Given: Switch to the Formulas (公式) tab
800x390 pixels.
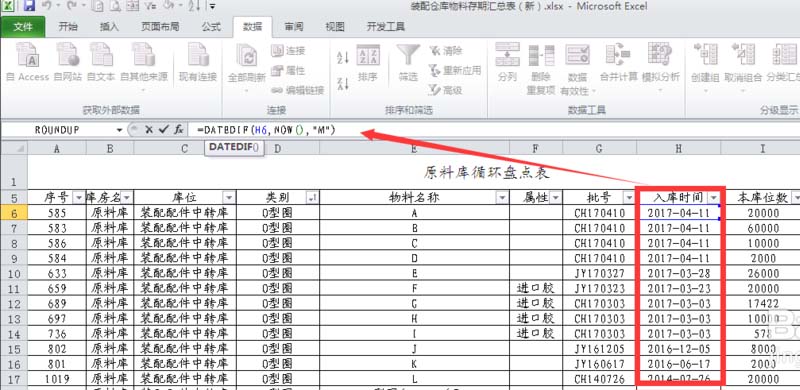Looking at the screenshot, I should [x=211, y=27].
